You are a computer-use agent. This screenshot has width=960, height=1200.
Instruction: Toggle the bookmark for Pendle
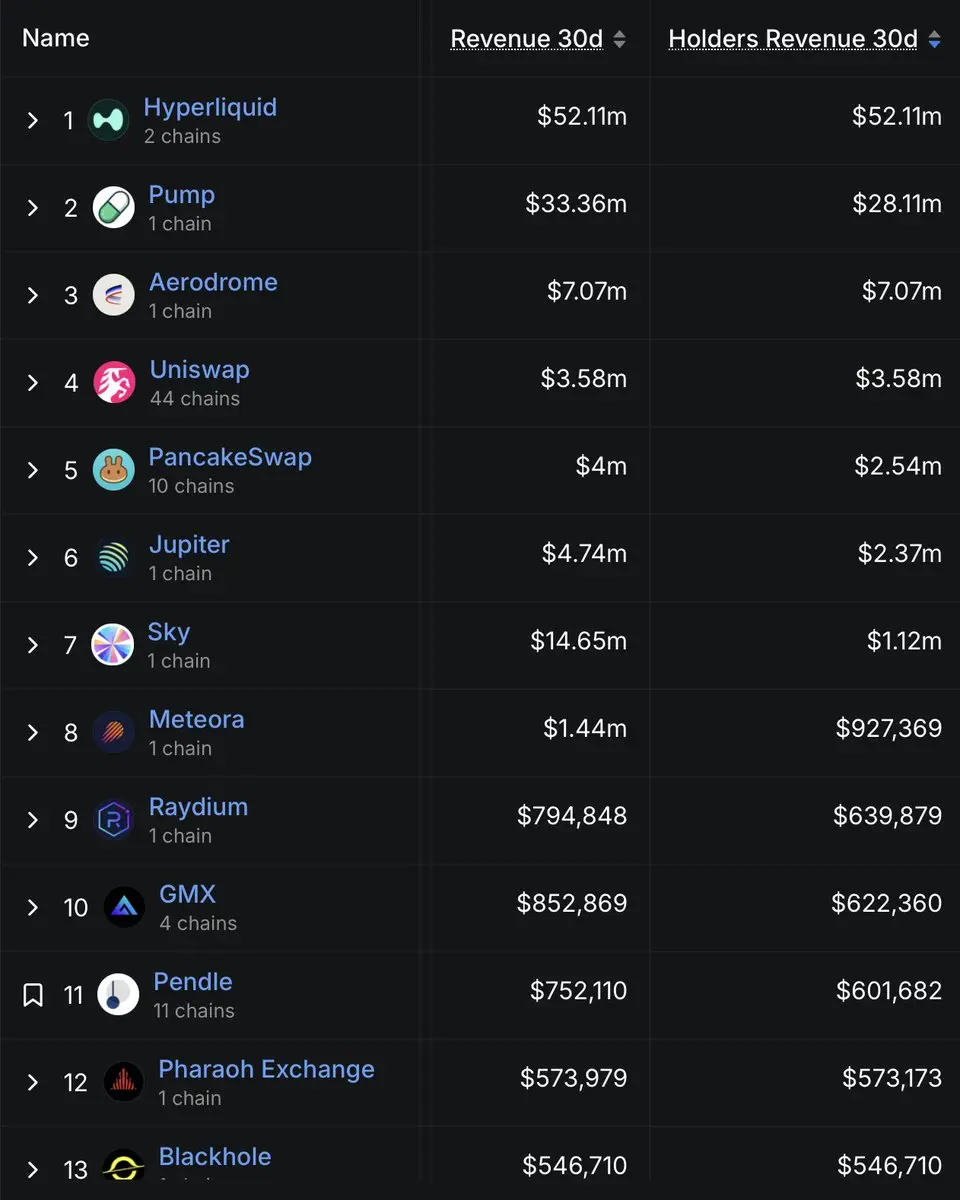tap(33, 995)
